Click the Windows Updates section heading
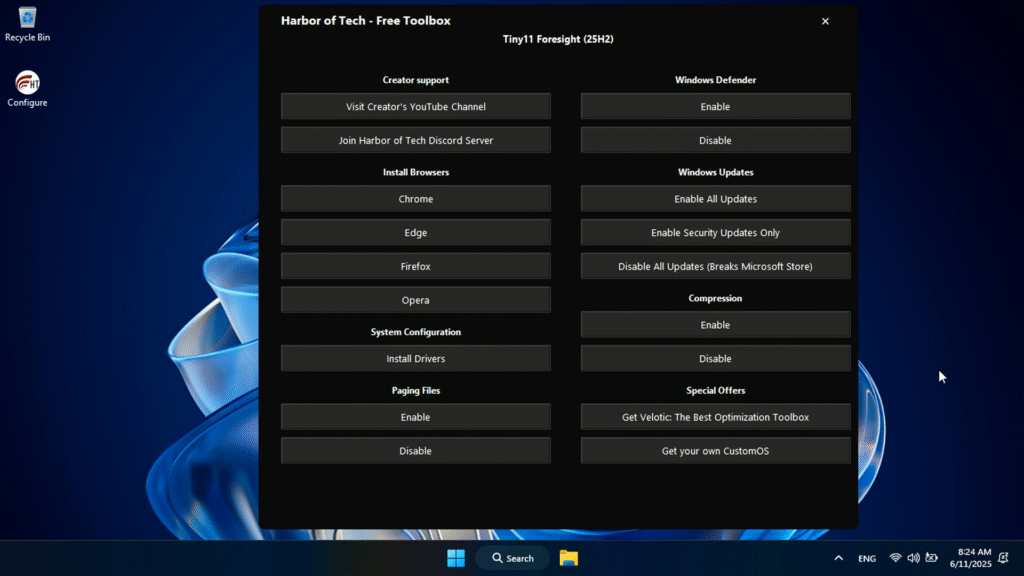1024x576 pixels. (x=716, y=172)
